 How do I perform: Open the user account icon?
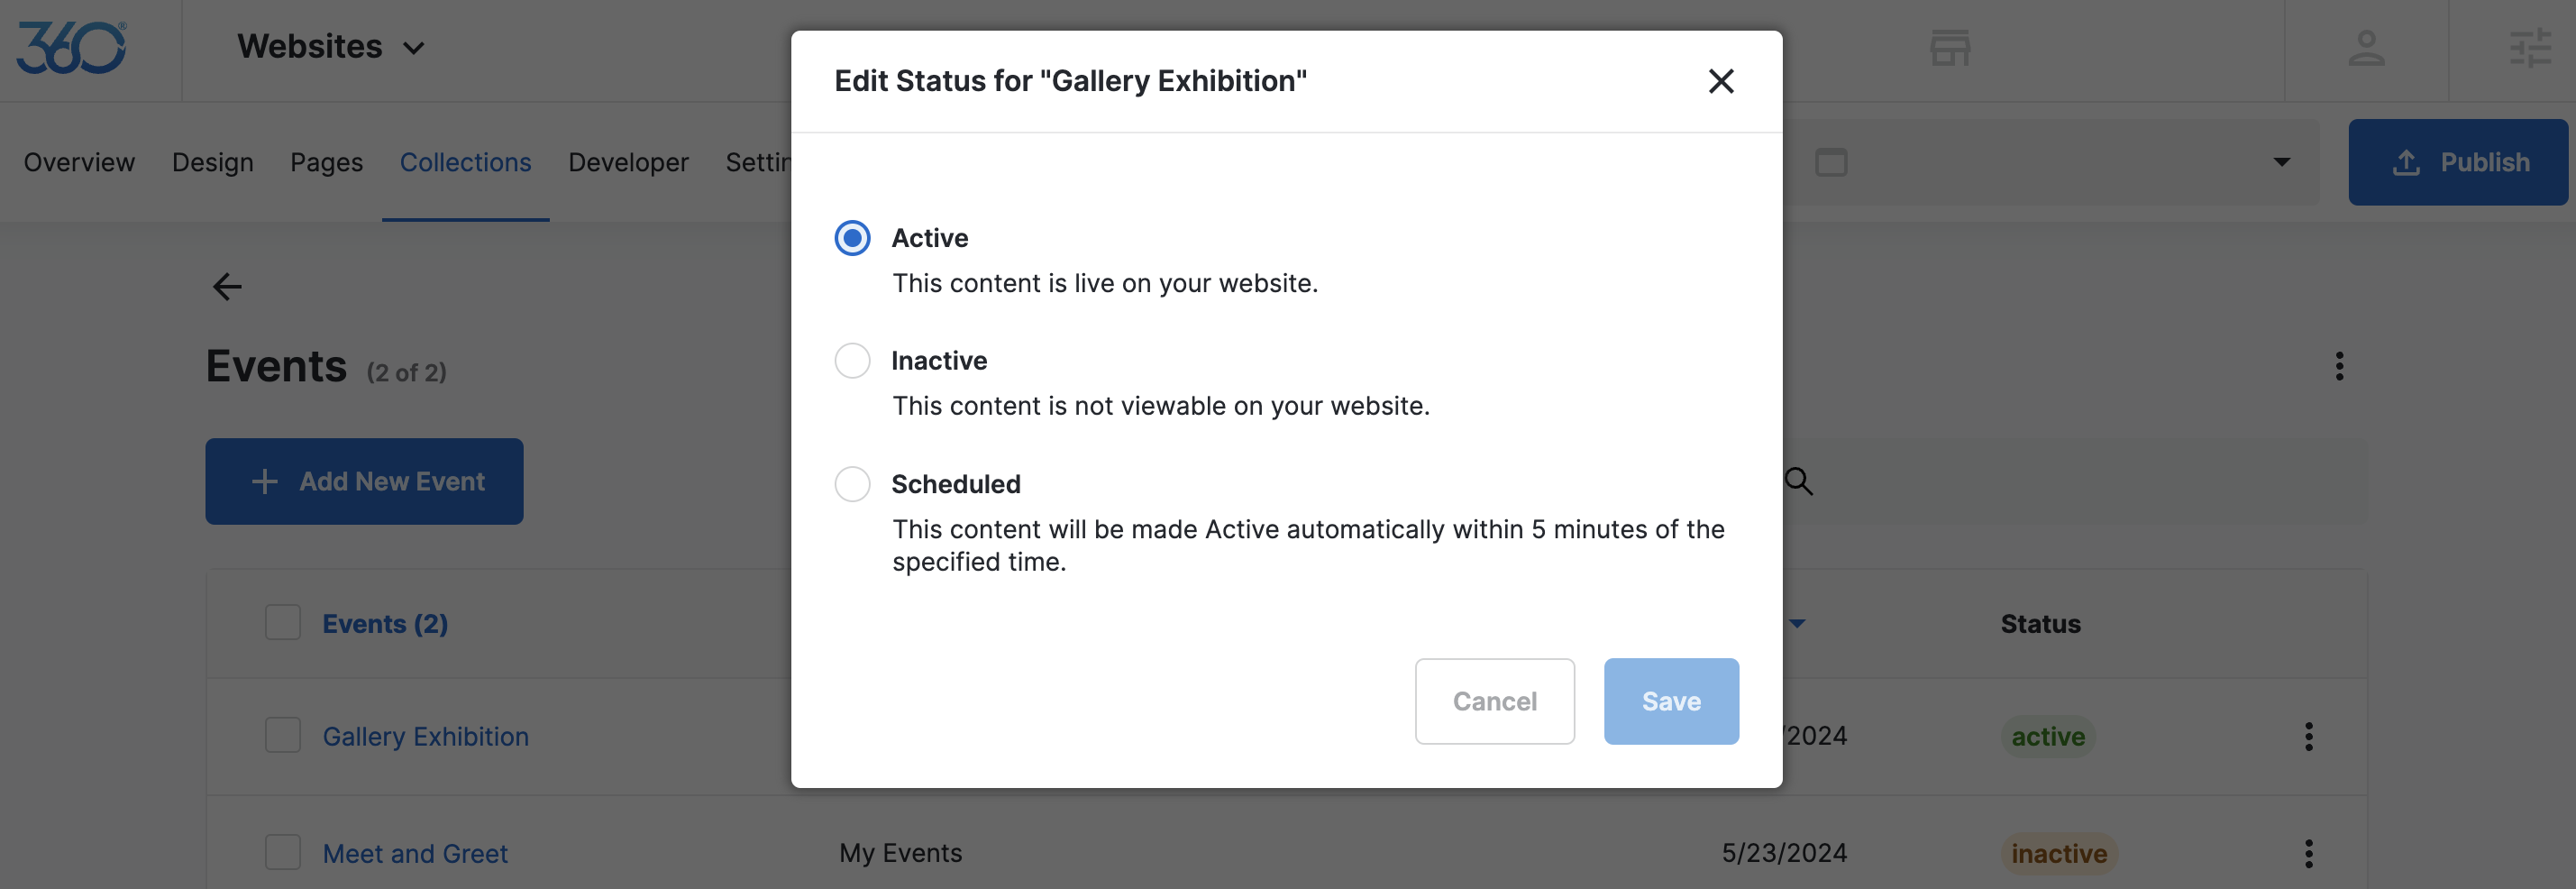[x=2366, y=47]
